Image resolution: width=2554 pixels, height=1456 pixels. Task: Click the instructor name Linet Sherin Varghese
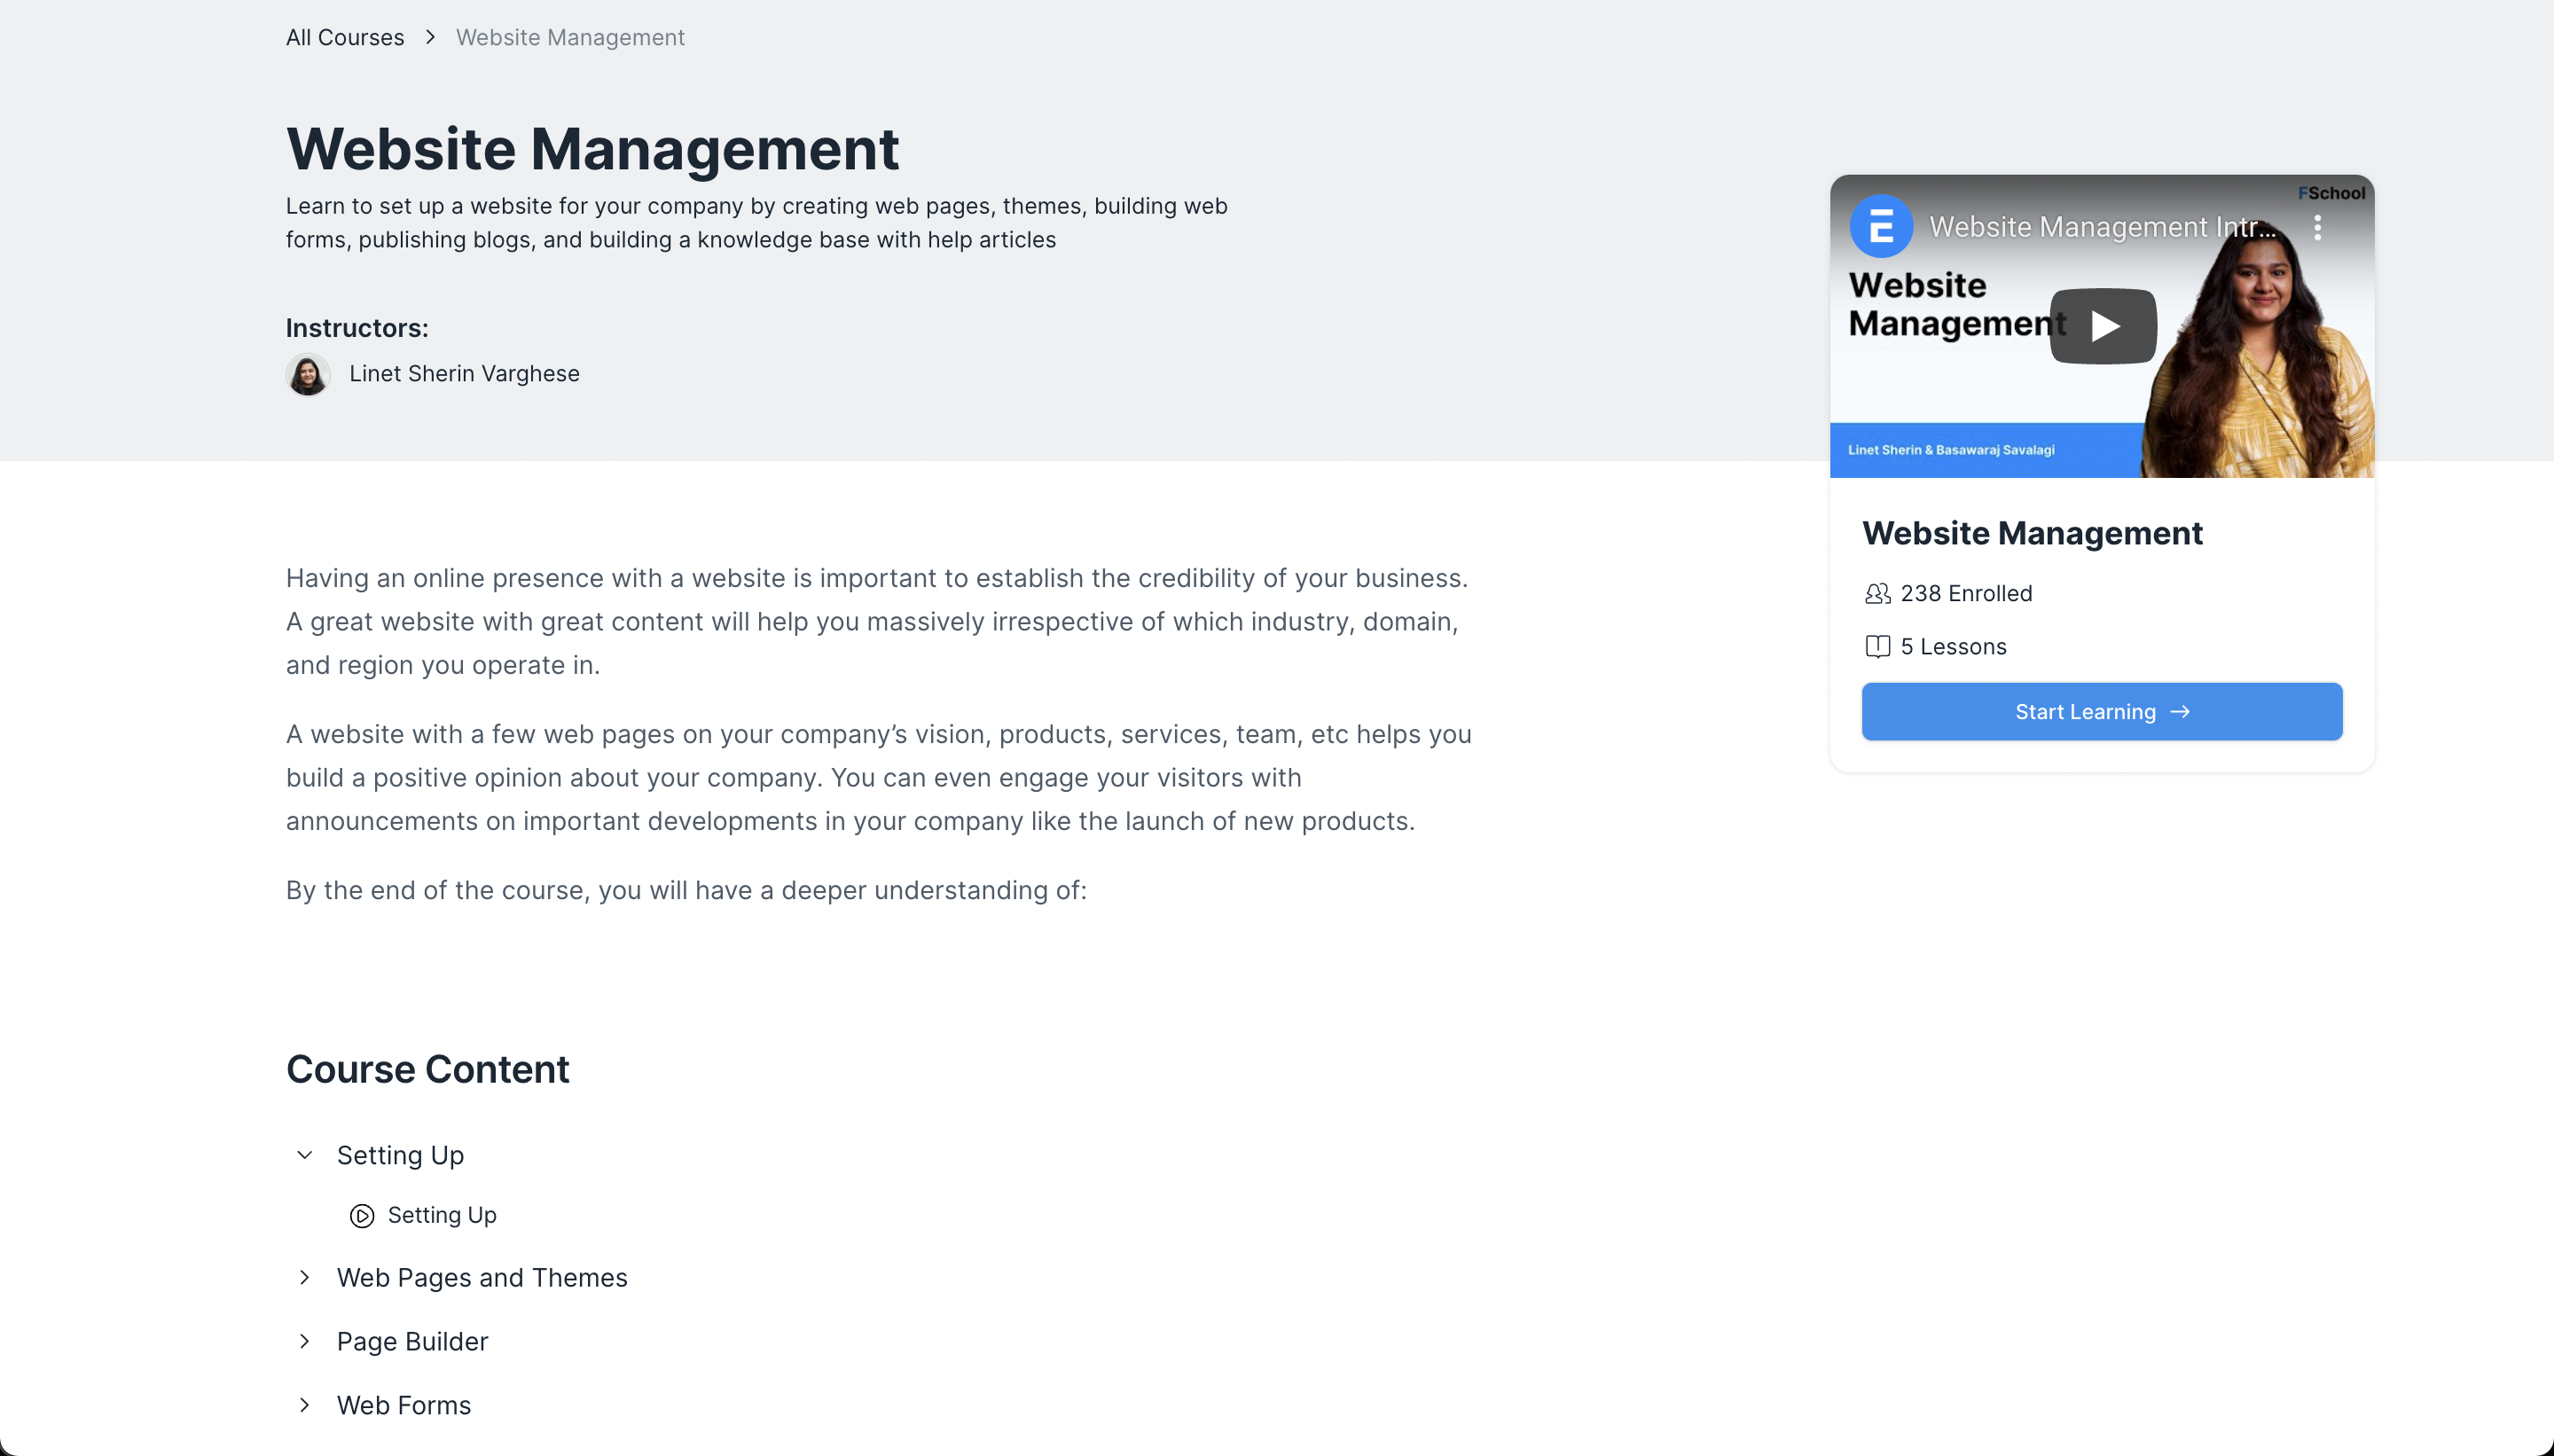click(464, 373)
